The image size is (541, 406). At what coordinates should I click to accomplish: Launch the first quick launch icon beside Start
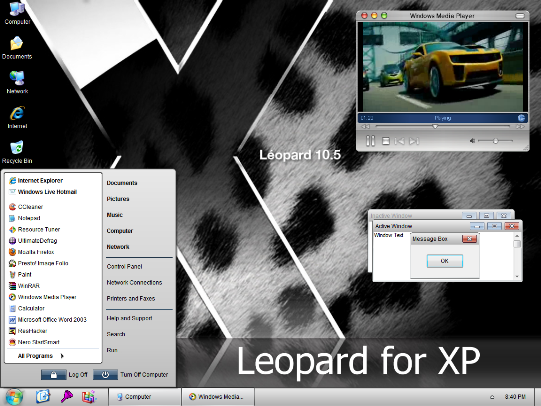[43, 397]
